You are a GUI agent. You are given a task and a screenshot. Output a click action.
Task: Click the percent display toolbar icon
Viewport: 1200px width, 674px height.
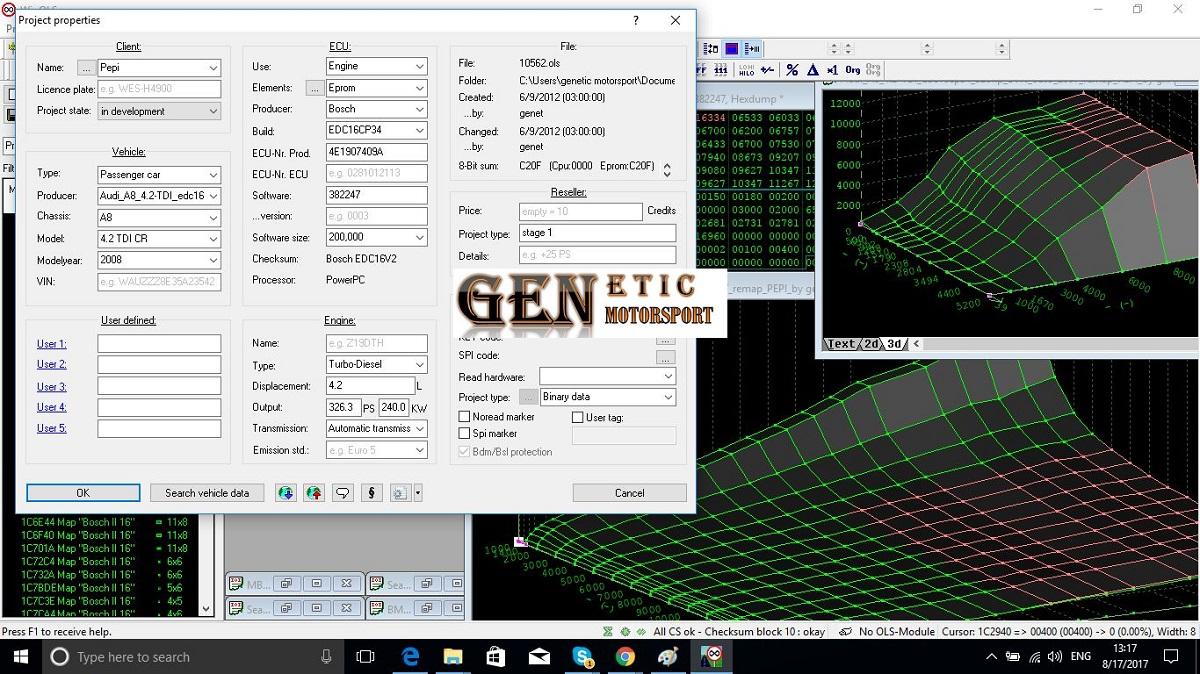click(792, 70)
